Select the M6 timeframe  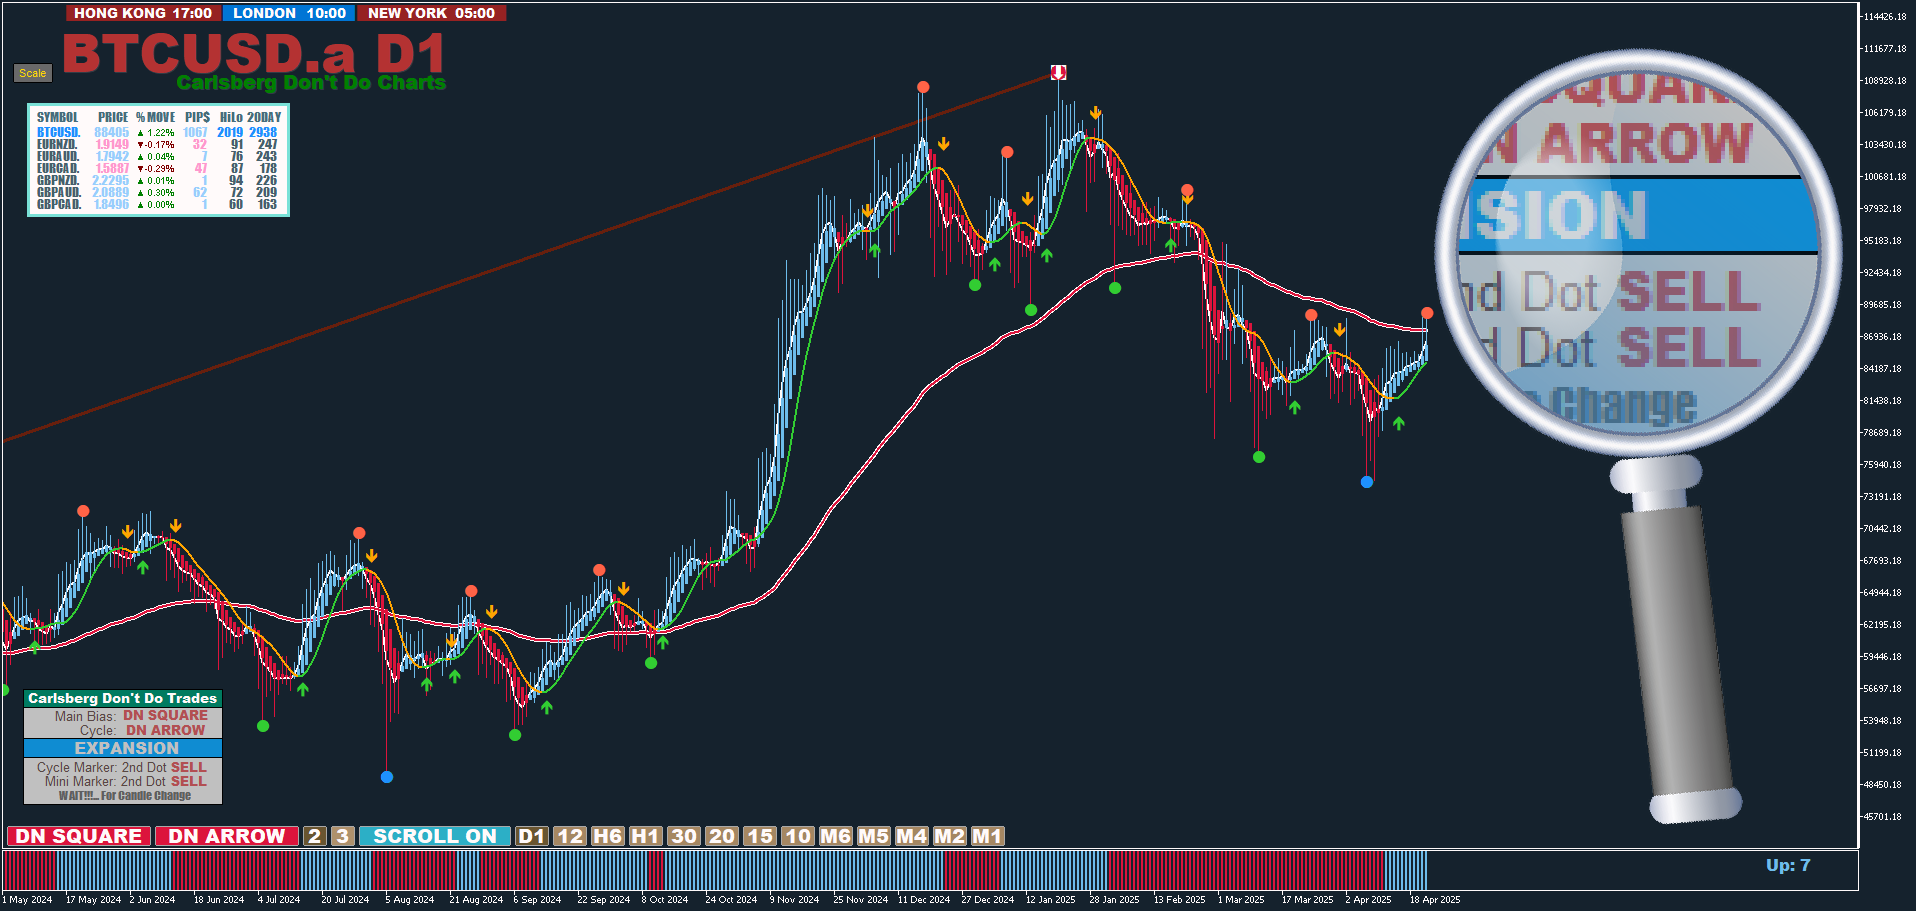pyautogui.click(x=836, y=836)
